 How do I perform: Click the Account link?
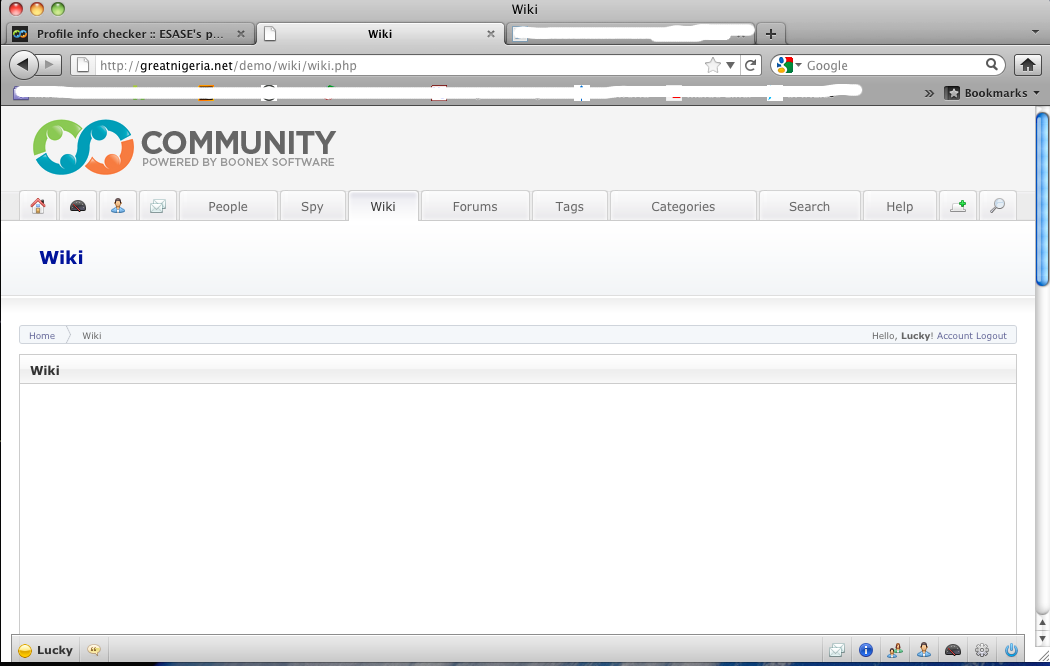pyautogui.click(x=954, y=335)
